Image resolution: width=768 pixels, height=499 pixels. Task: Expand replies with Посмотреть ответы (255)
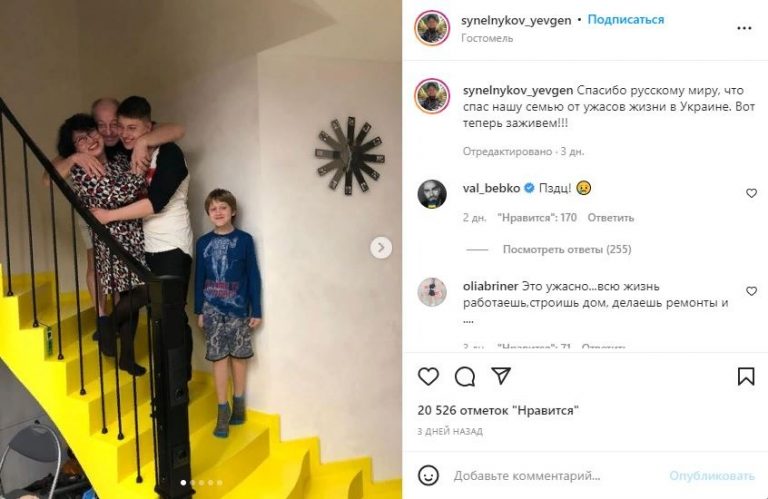point(567,249)
